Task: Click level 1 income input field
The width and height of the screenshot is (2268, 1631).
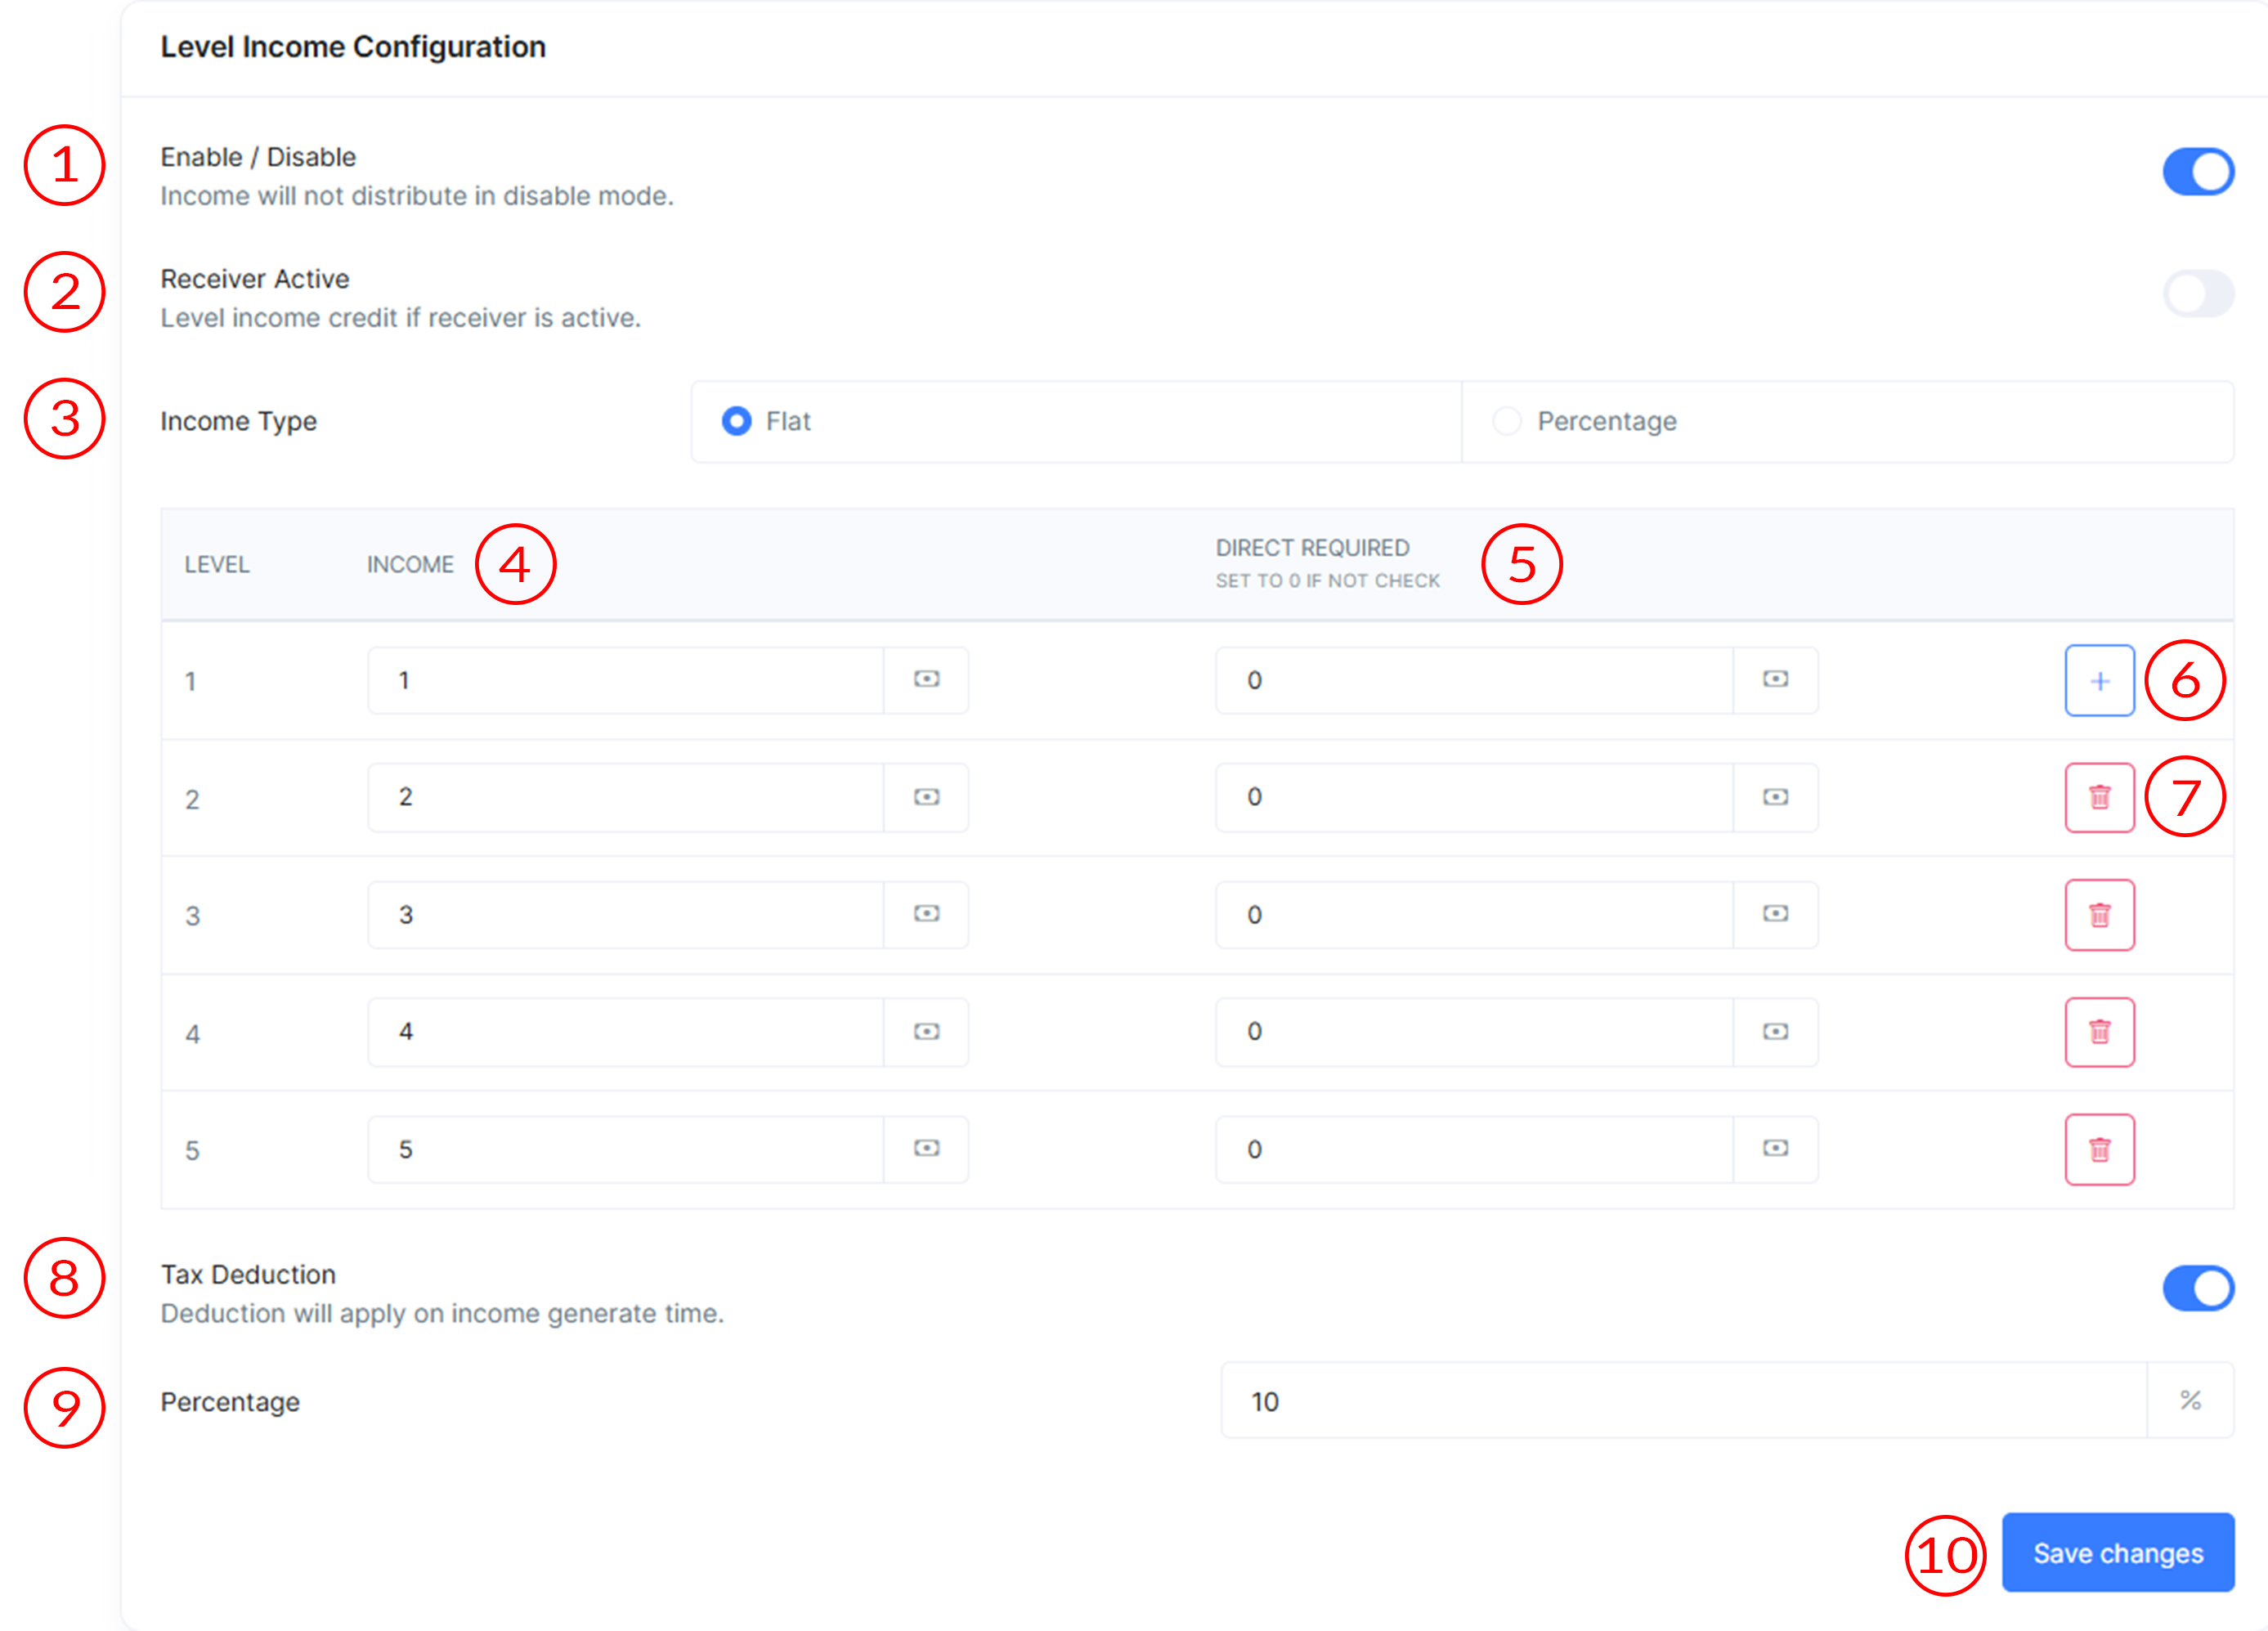Action: coord(625,680)
